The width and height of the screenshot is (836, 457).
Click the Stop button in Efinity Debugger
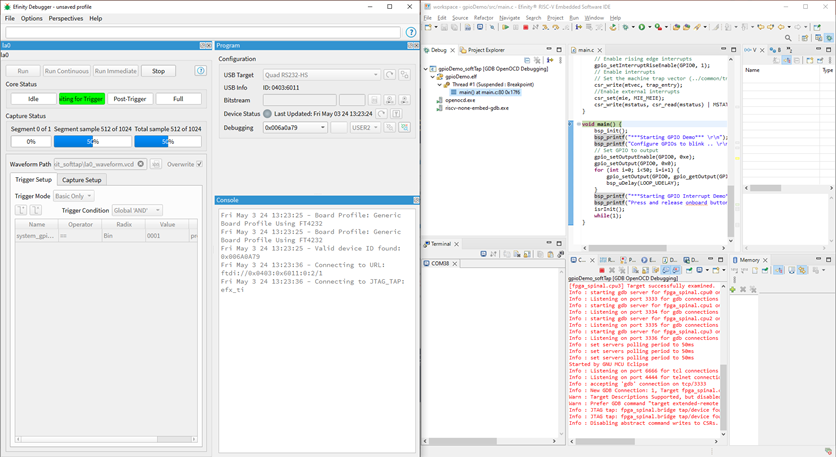coord(158,71)
